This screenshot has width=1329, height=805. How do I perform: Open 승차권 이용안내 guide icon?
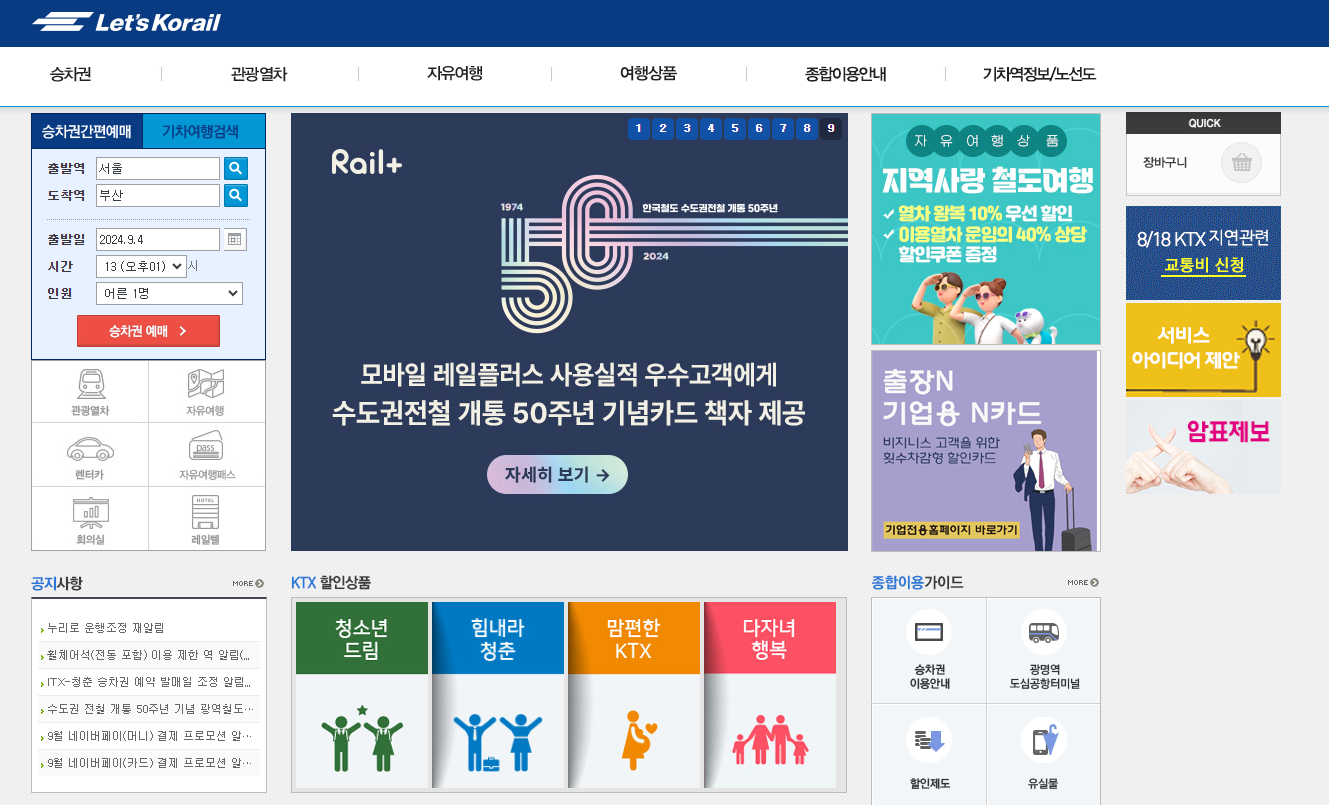(929, 650)
